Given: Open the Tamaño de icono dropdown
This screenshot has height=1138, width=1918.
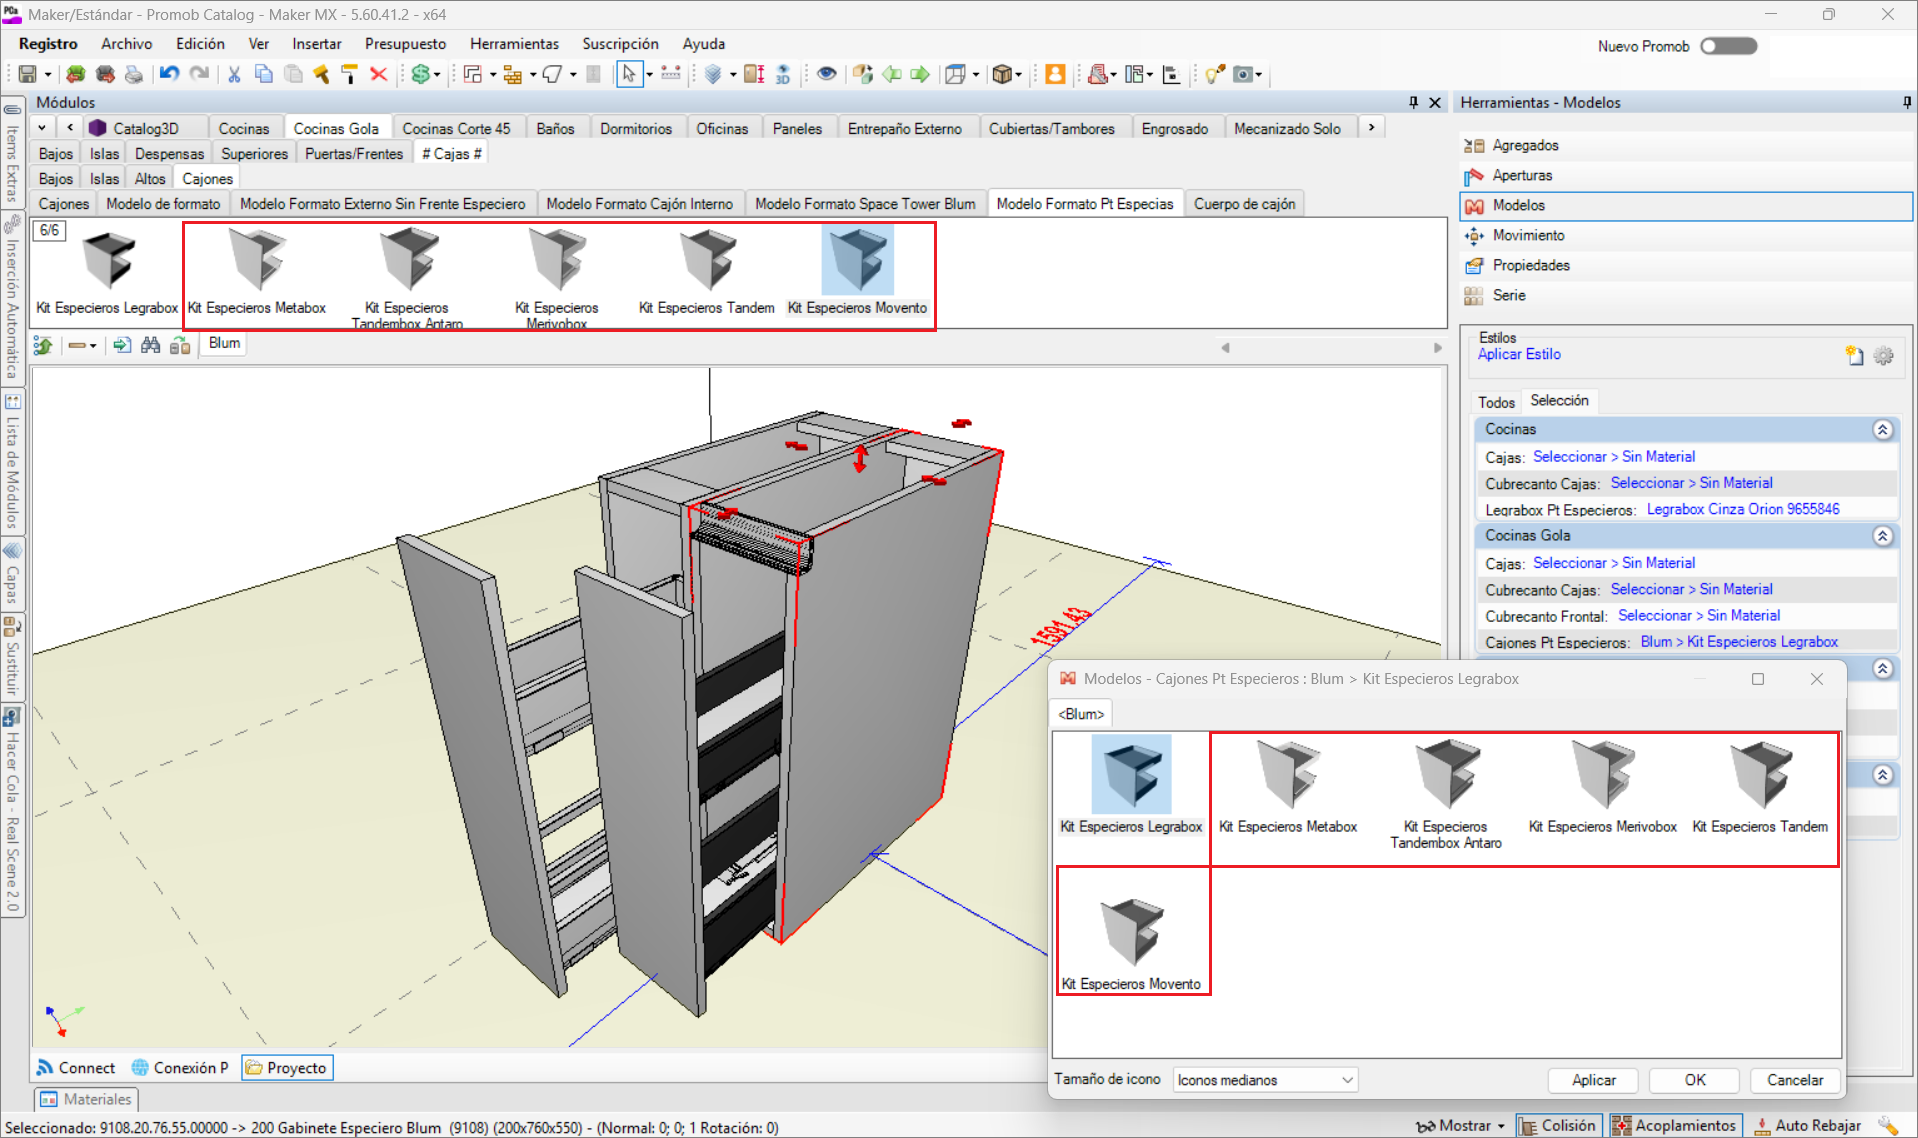Looking at the screenshot, I should 1264,1080.
